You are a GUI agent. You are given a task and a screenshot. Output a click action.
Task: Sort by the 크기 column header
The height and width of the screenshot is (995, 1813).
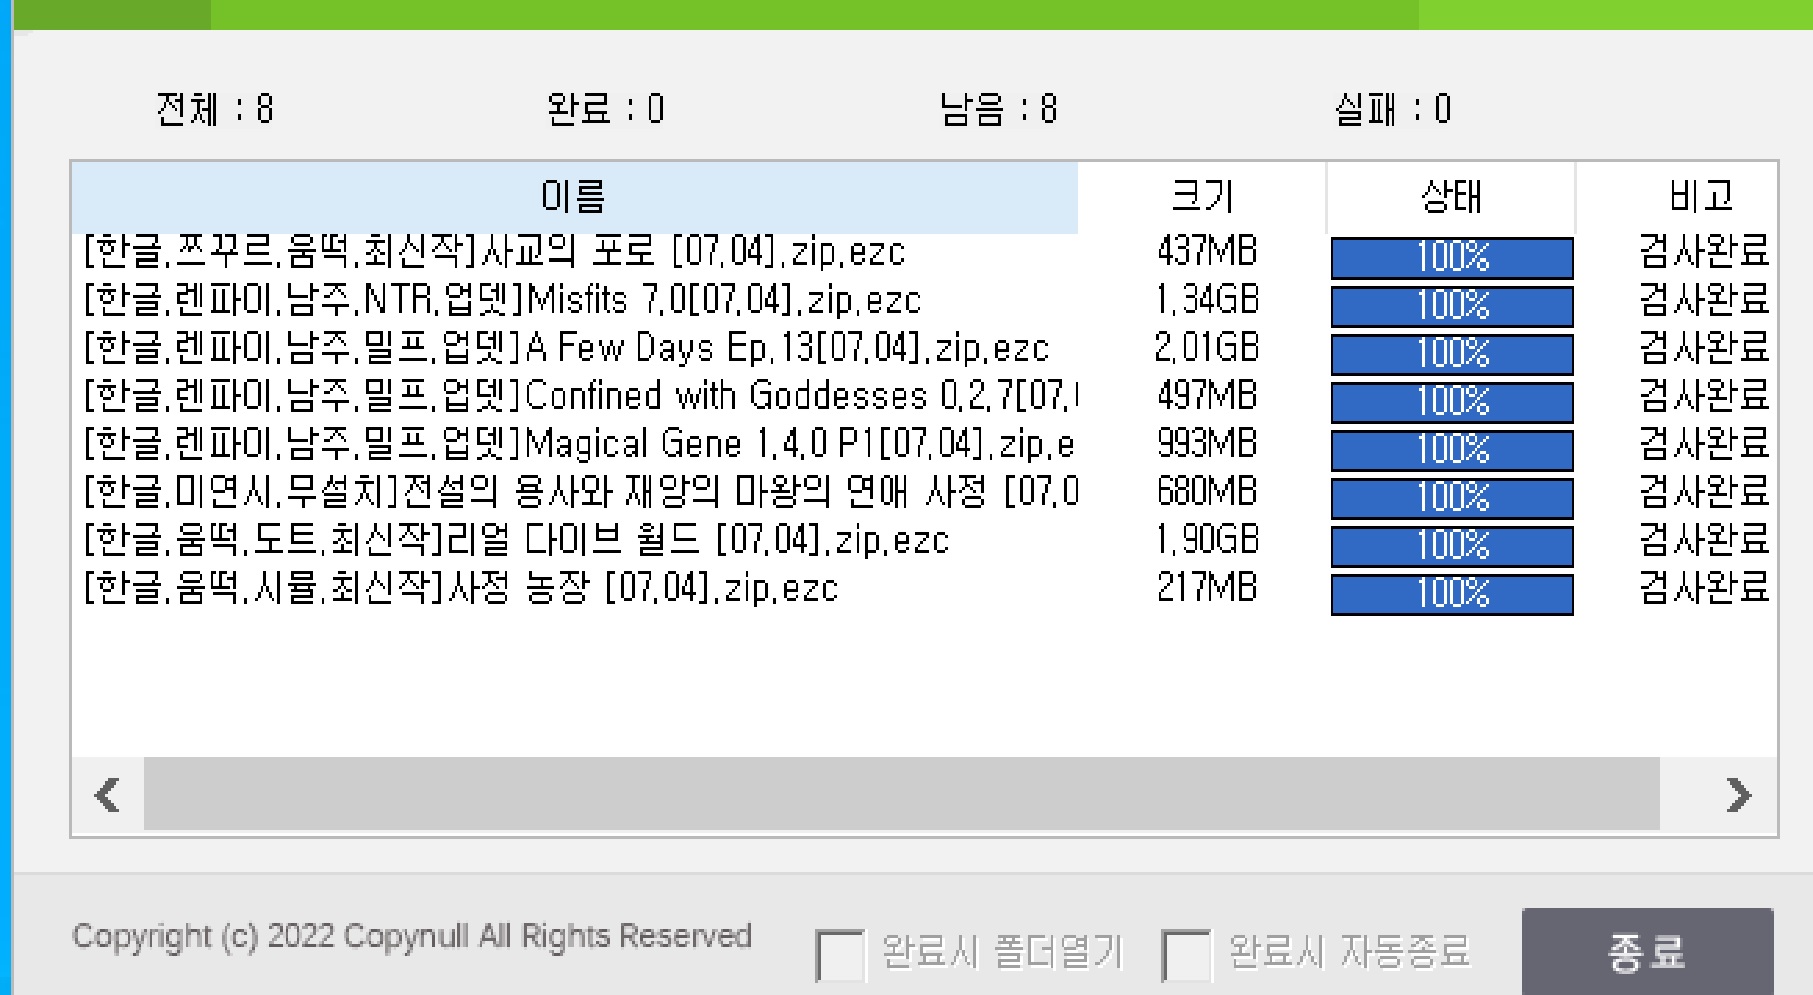coord(1201,197)
